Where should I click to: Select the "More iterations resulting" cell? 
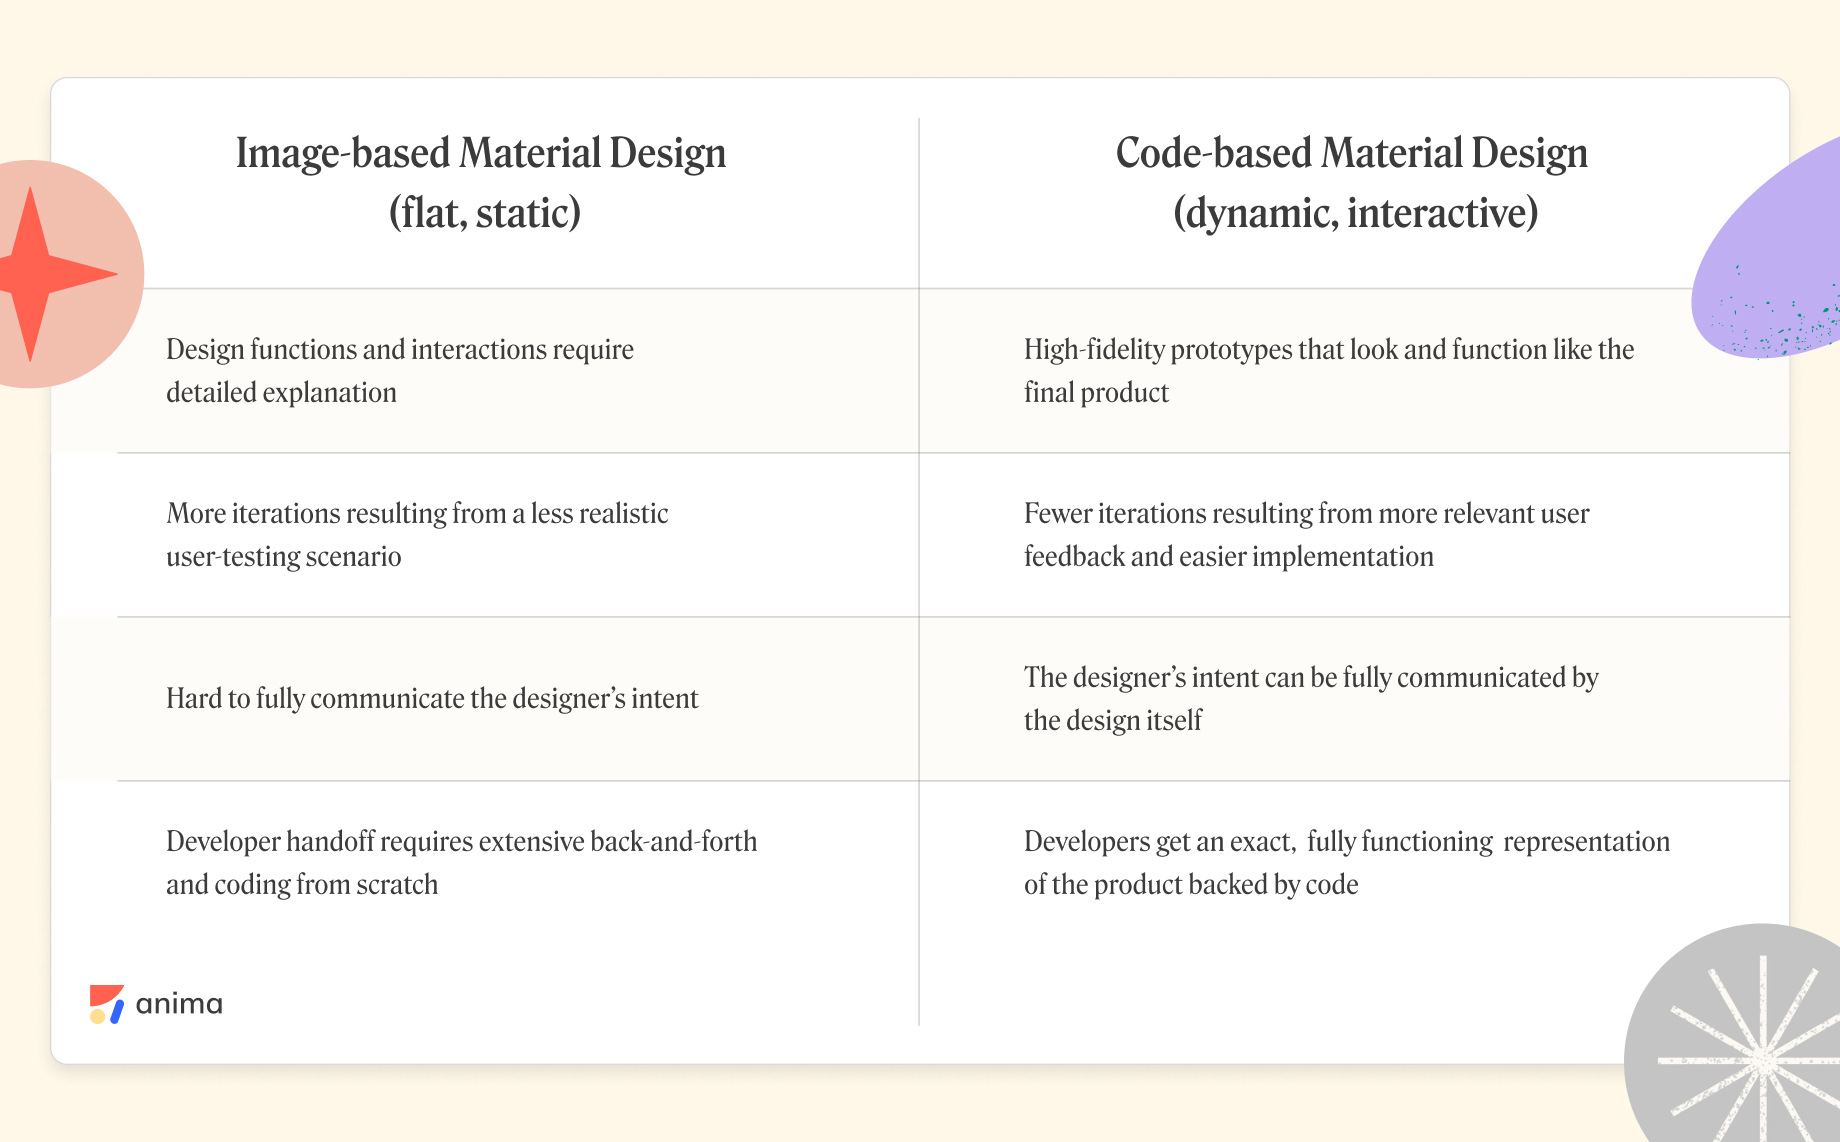tap(417, 534)
